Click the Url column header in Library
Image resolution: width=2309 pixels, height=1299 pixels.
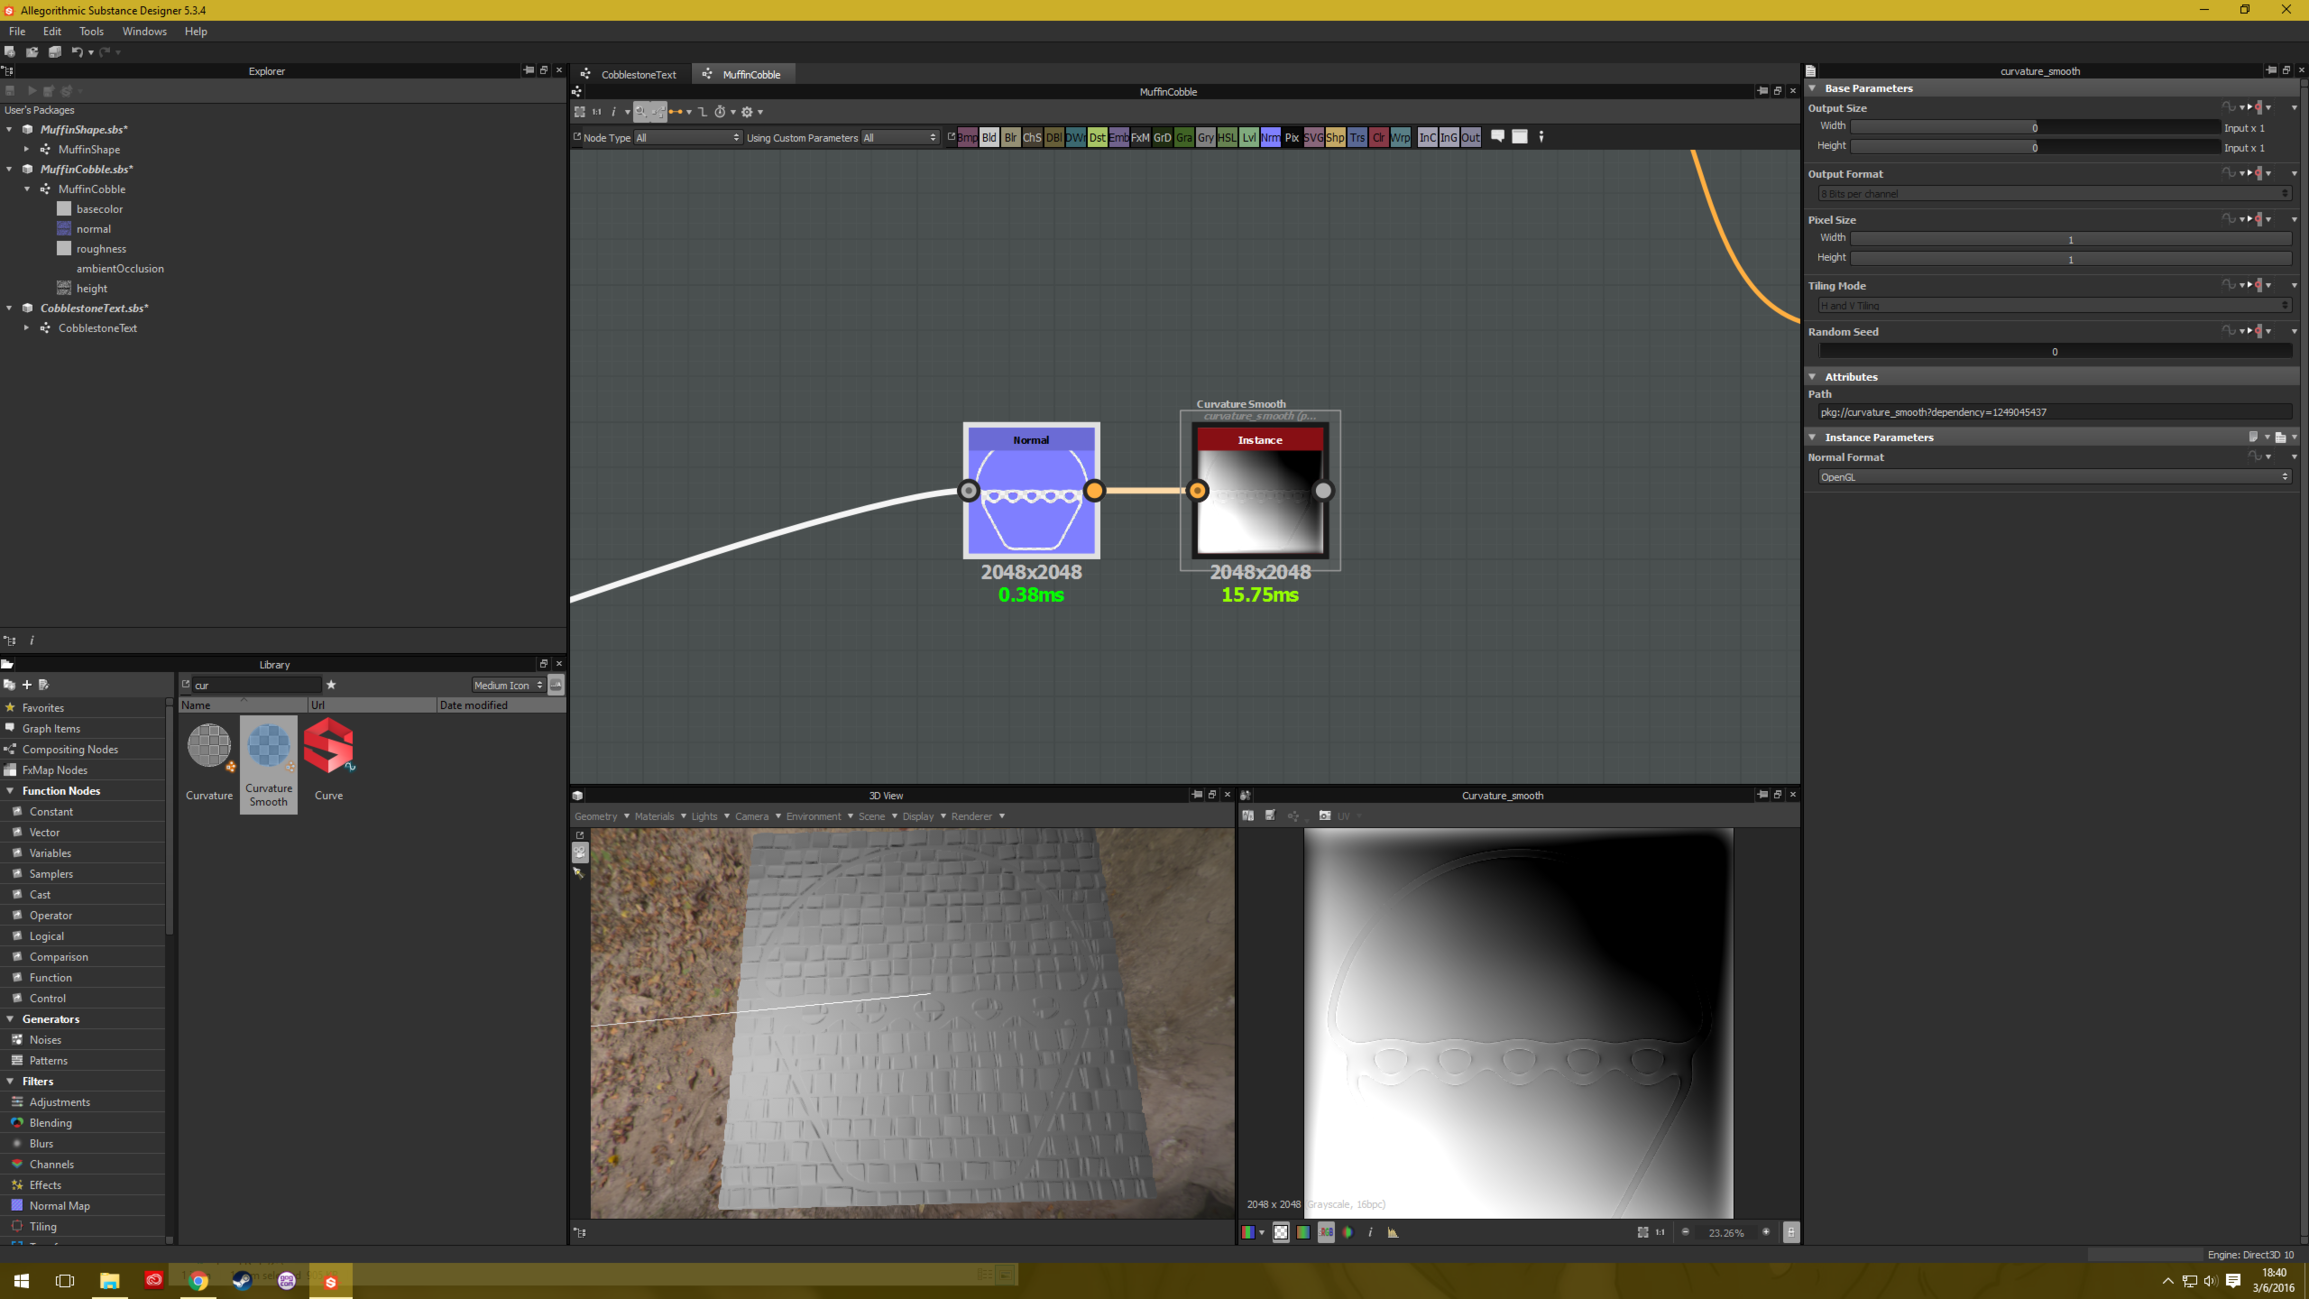pos(372,705)
